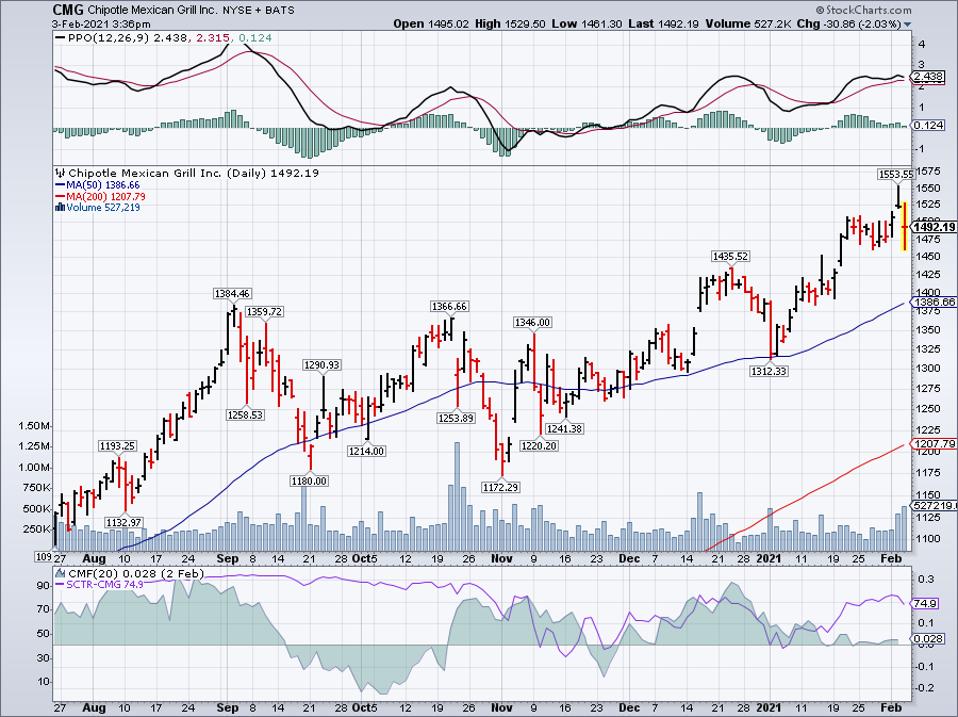
Task: Click the 1207.79 tag on the right price axis
Action: 933,443
